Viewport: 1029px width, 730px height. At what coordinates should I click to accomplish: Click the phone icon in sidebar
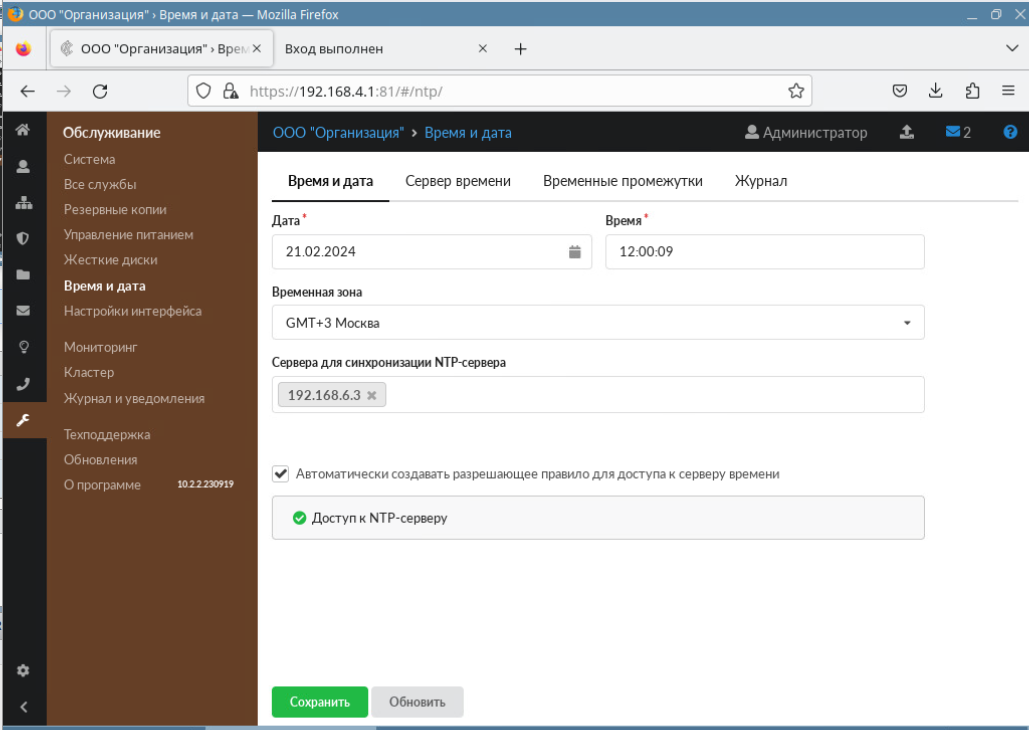pos(23,383)
